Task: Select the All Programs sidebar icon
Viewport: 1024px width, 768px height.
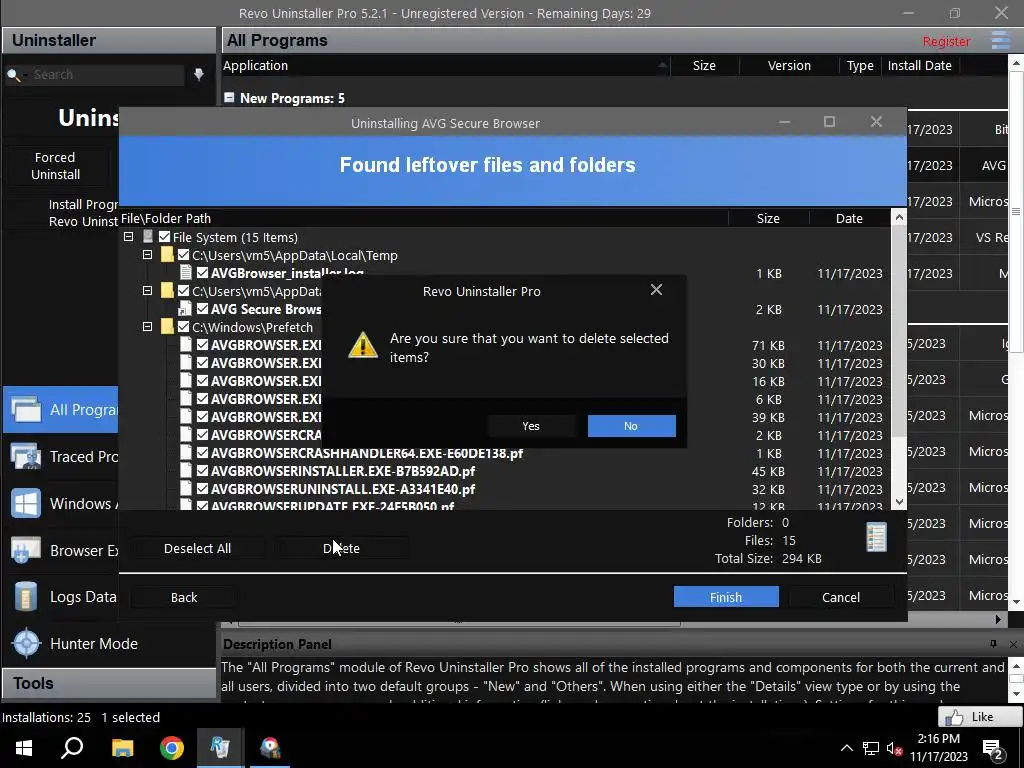Action: pos(25,409)
